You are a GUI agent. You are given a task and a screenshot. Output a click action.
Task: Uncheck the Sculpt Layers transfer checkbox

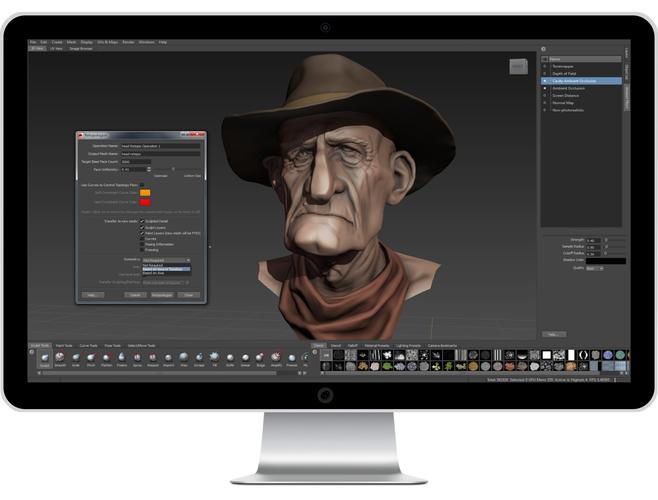(142, 227)
